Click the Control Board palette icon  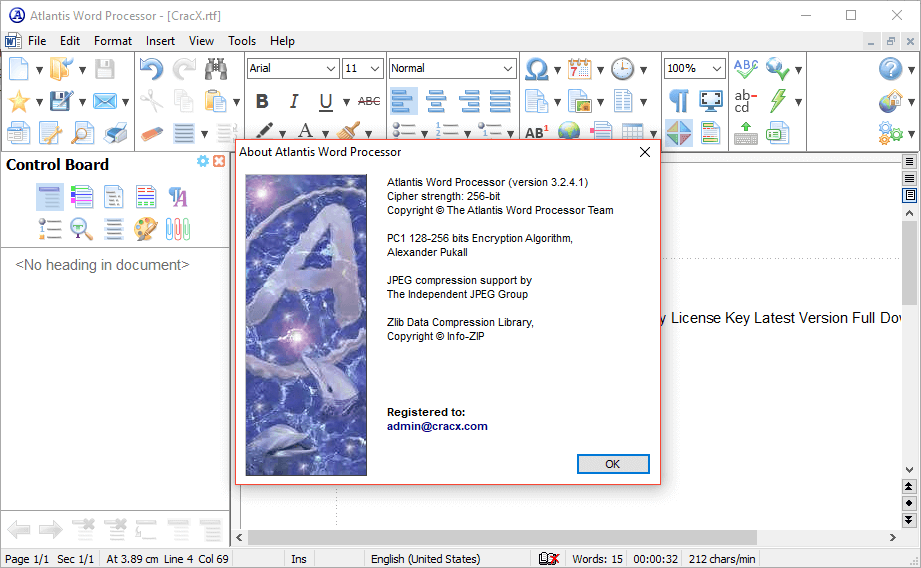coord(145,229)
